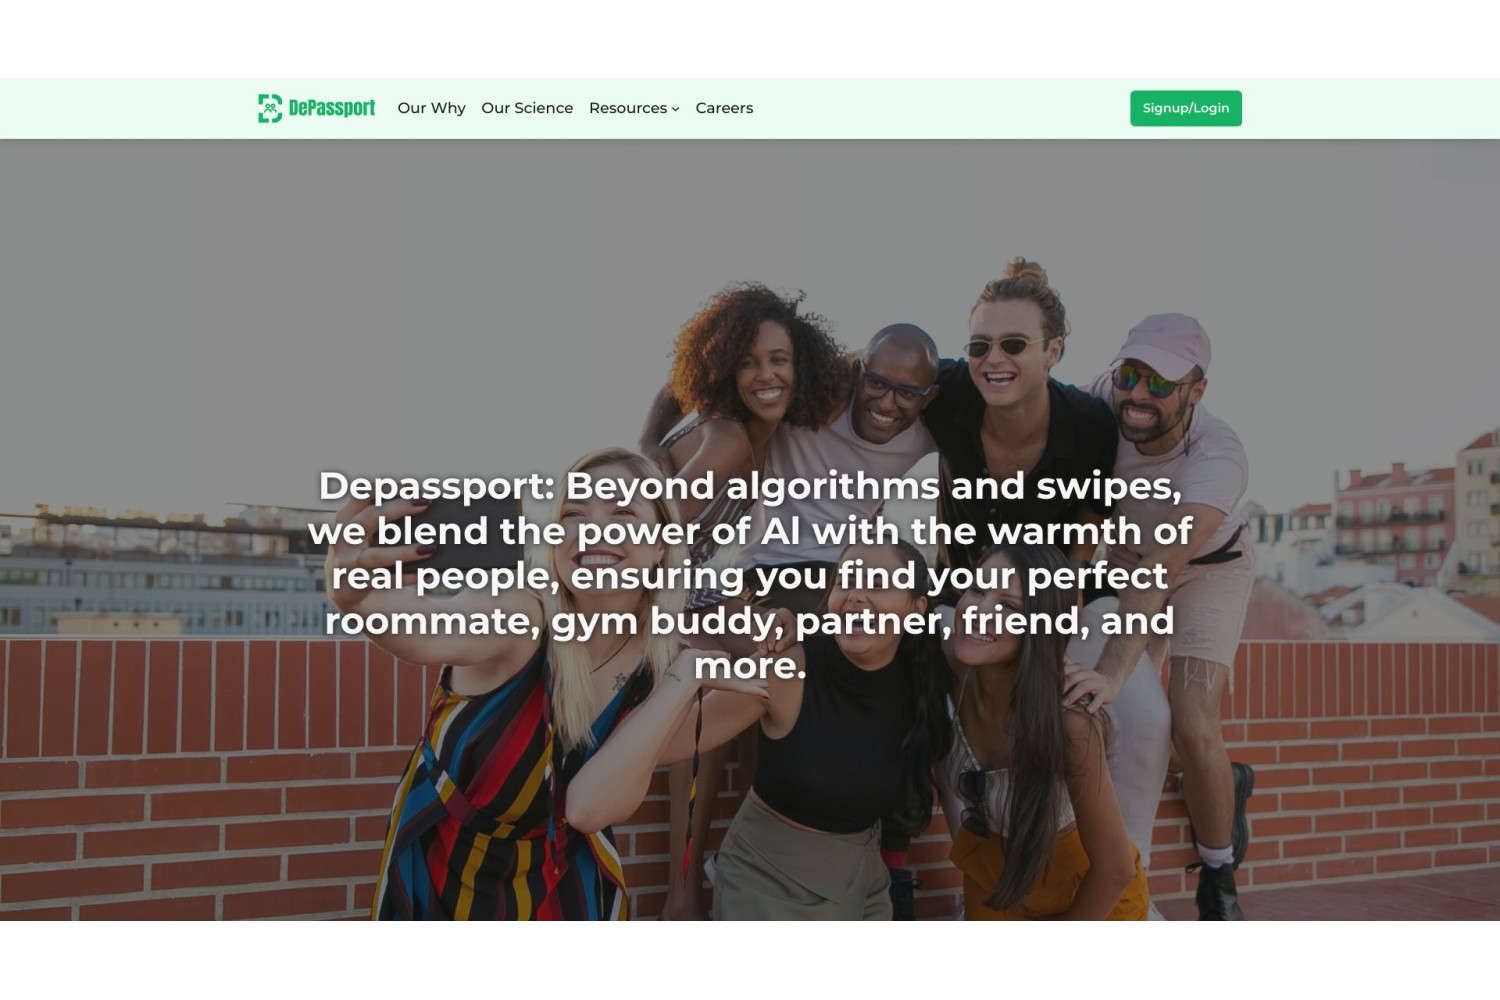Click the empty navbar space before Signup/Login
Viewport: 1500px width, 1000px height.
click(940, 108)
